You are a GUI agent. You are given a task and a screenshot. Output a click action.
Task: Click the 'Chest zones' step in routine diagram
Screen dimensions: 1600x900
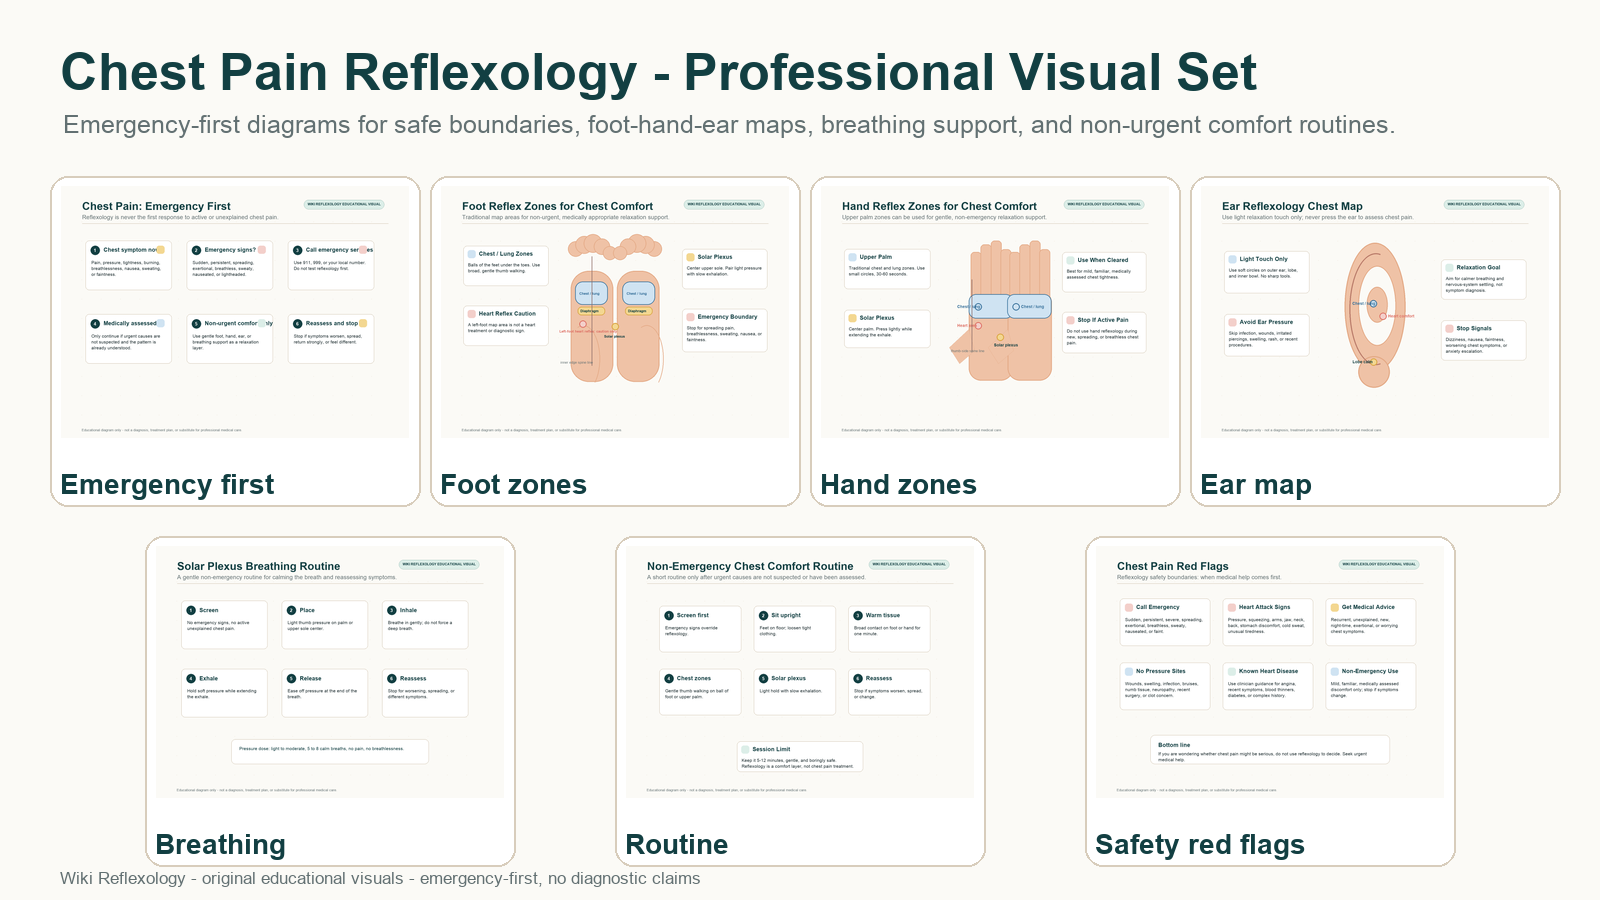click(x=701, y=692)
